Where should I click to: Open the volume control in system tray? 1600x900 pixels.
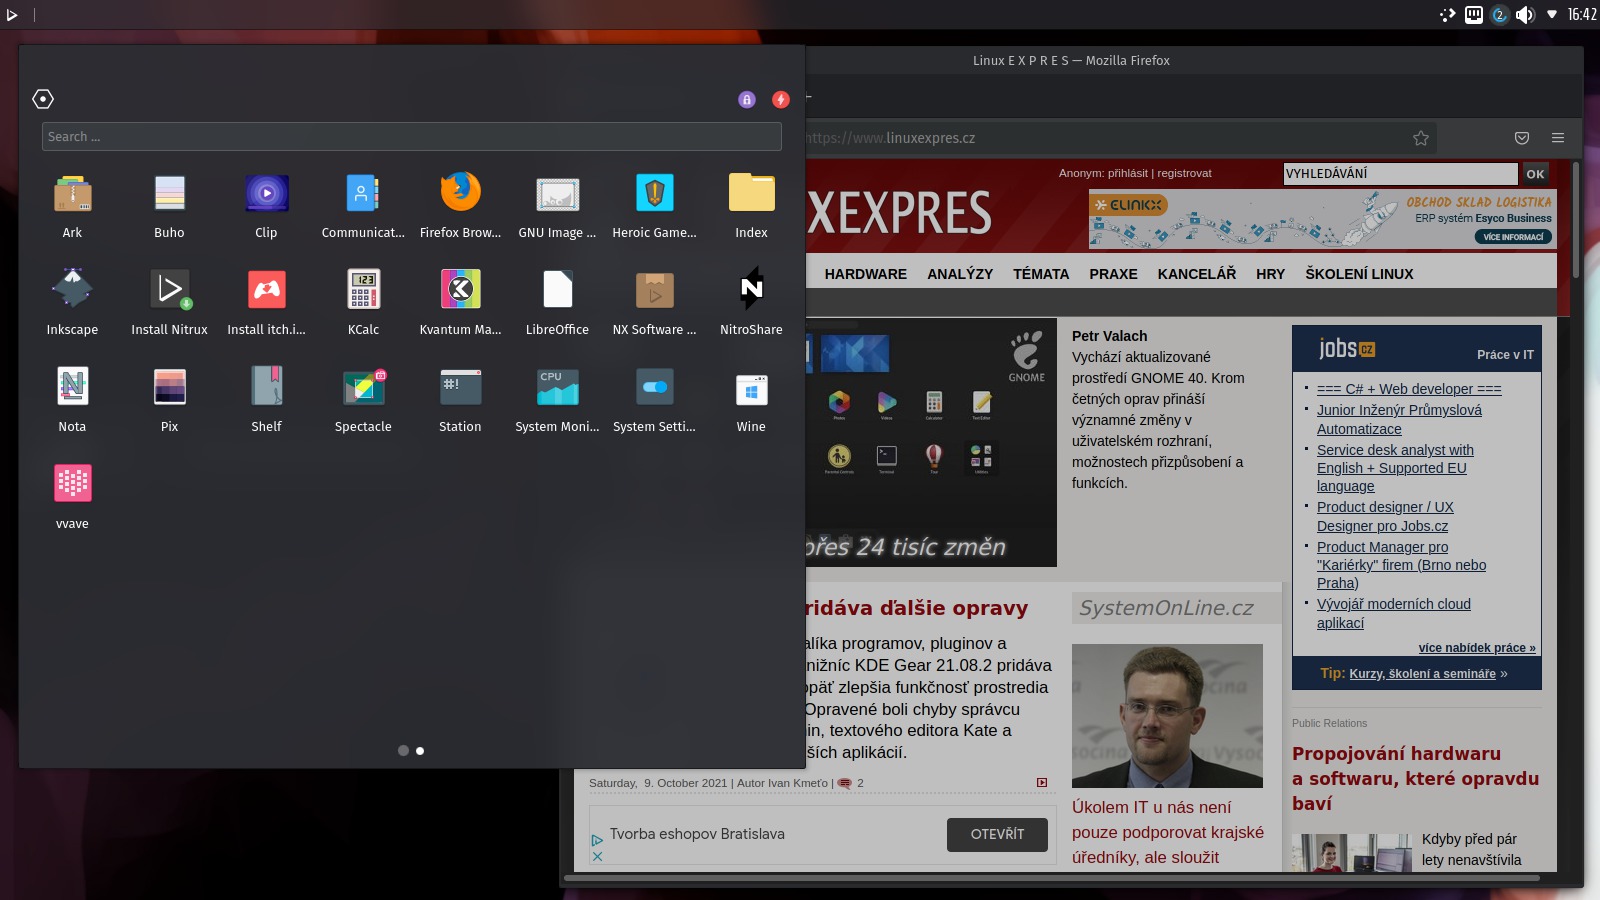1524,14
